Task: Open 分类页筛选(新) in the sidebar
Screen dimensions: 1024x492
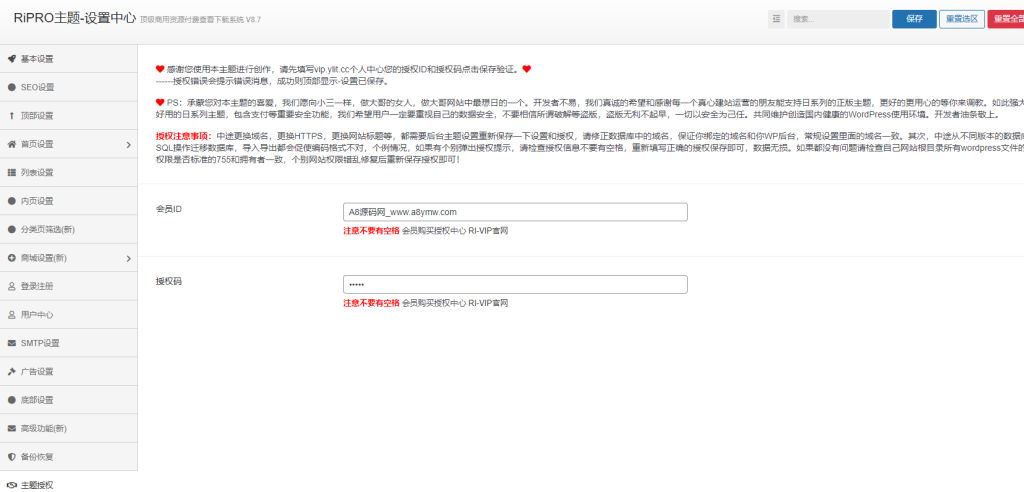Action: (x=69, y=229)
